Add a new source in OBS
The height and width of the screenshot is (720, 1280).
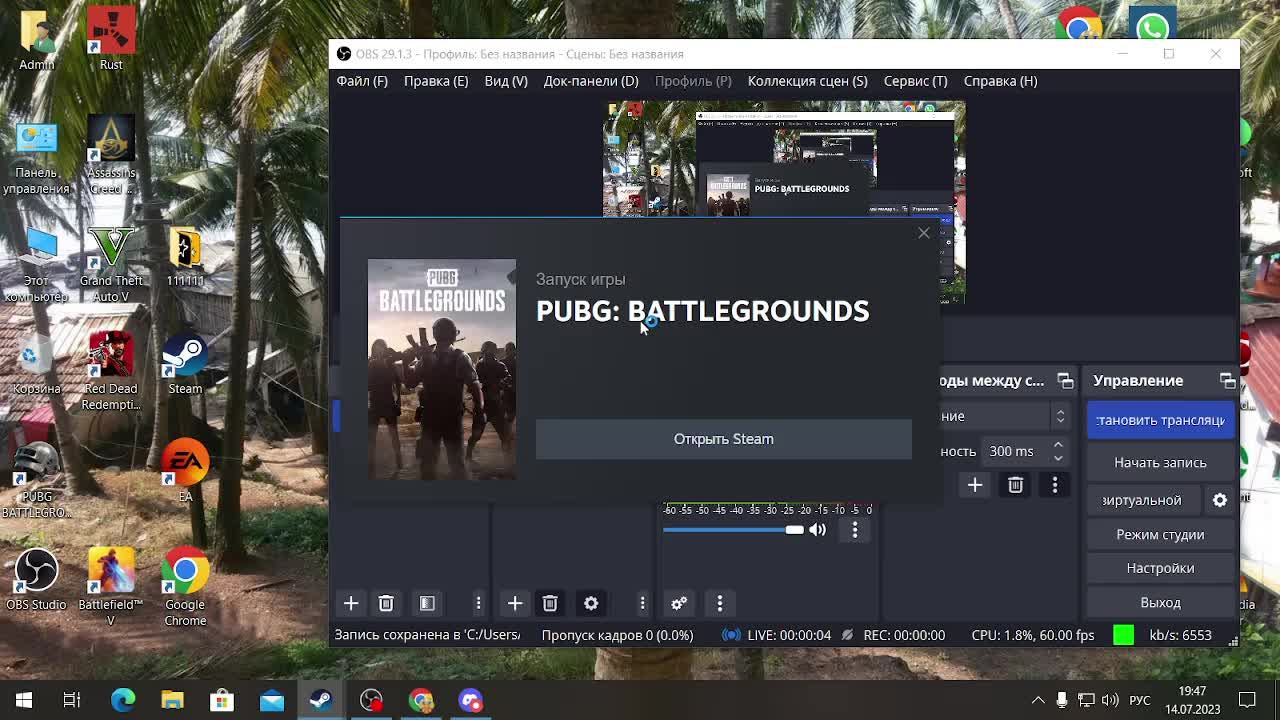[x=515, y=603]
